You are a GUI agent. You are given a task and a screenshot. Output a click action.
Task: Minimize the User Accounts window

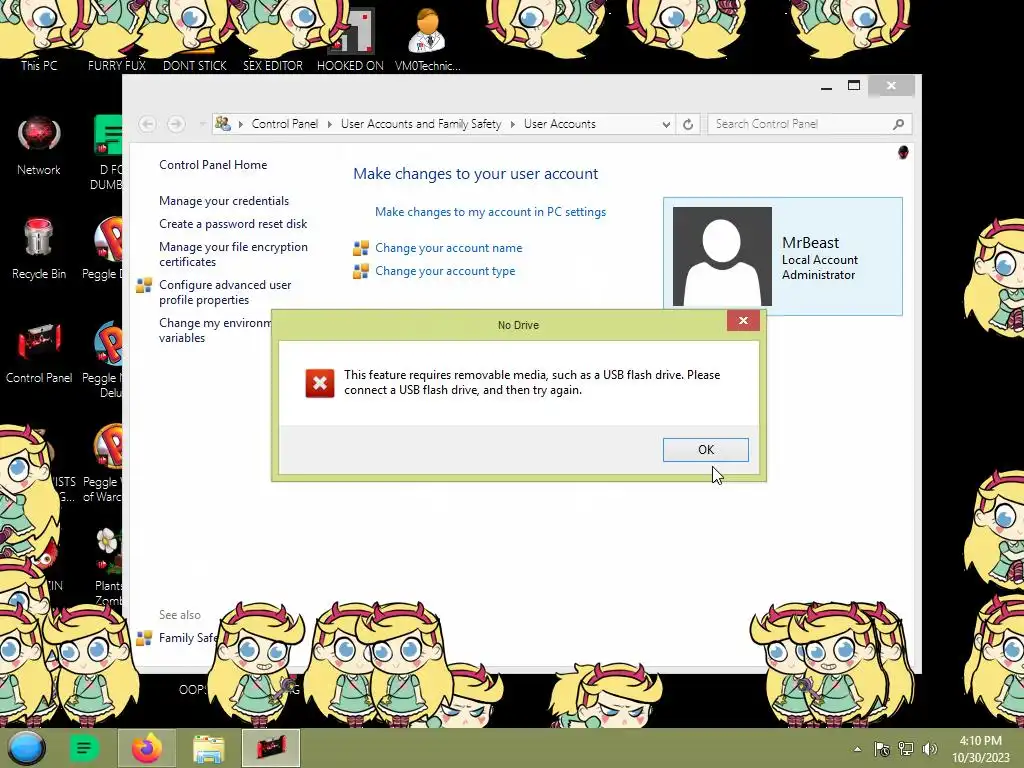(x=827, y=86)
